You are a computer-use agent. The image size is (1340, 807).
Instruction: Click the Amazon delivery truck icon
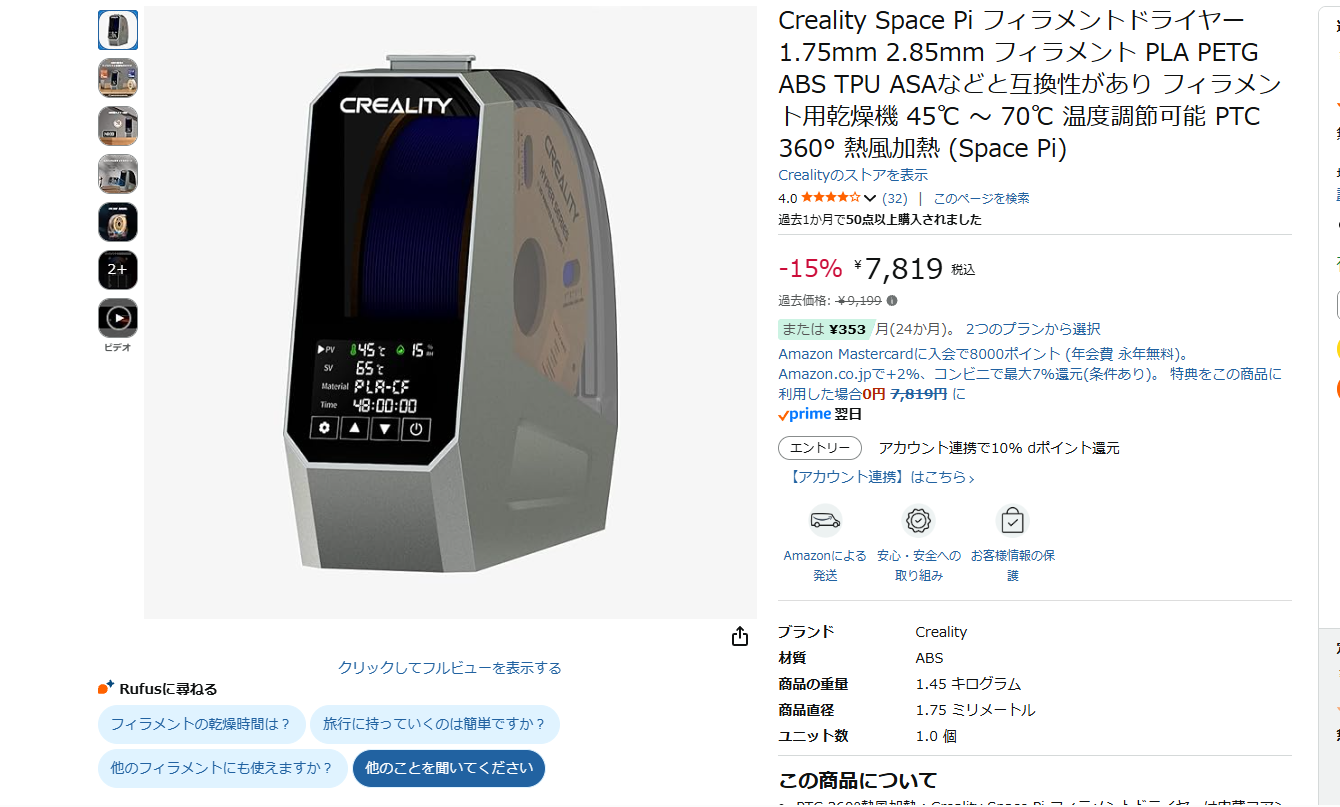pos(825,521)
